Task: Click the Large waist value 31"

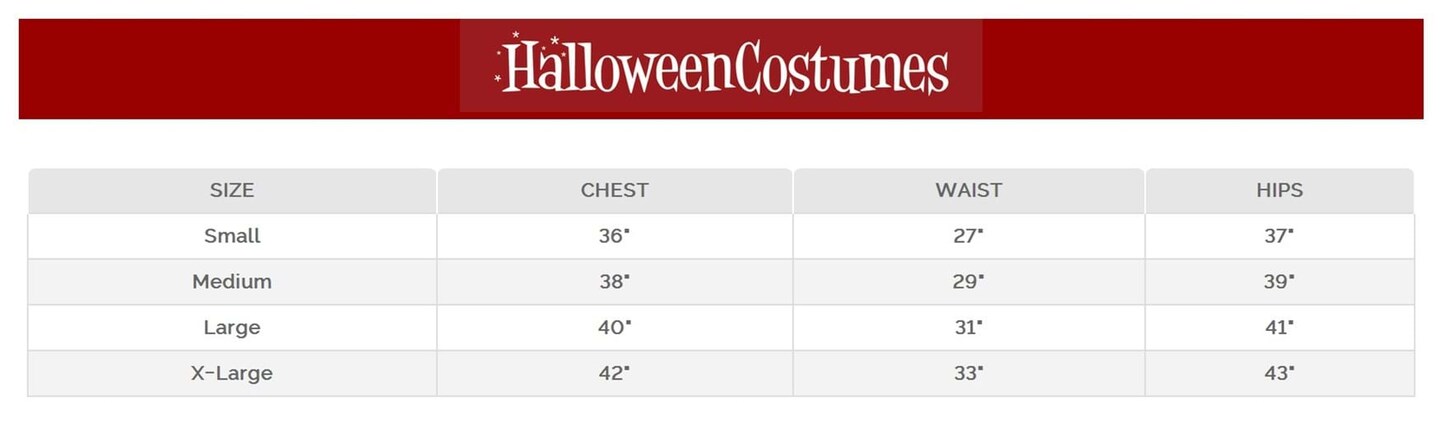Action: [x=968, y=328]
